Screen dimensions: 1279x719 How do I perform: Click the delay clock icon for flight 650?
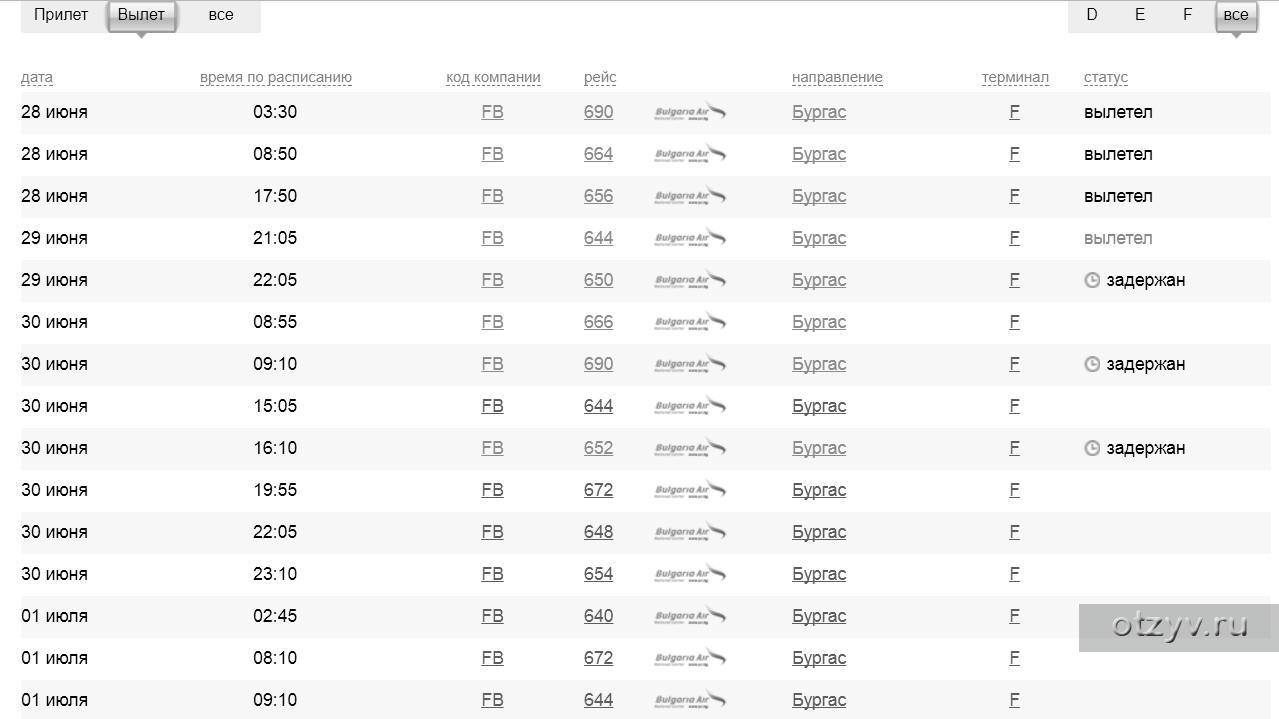point(1092,280)
